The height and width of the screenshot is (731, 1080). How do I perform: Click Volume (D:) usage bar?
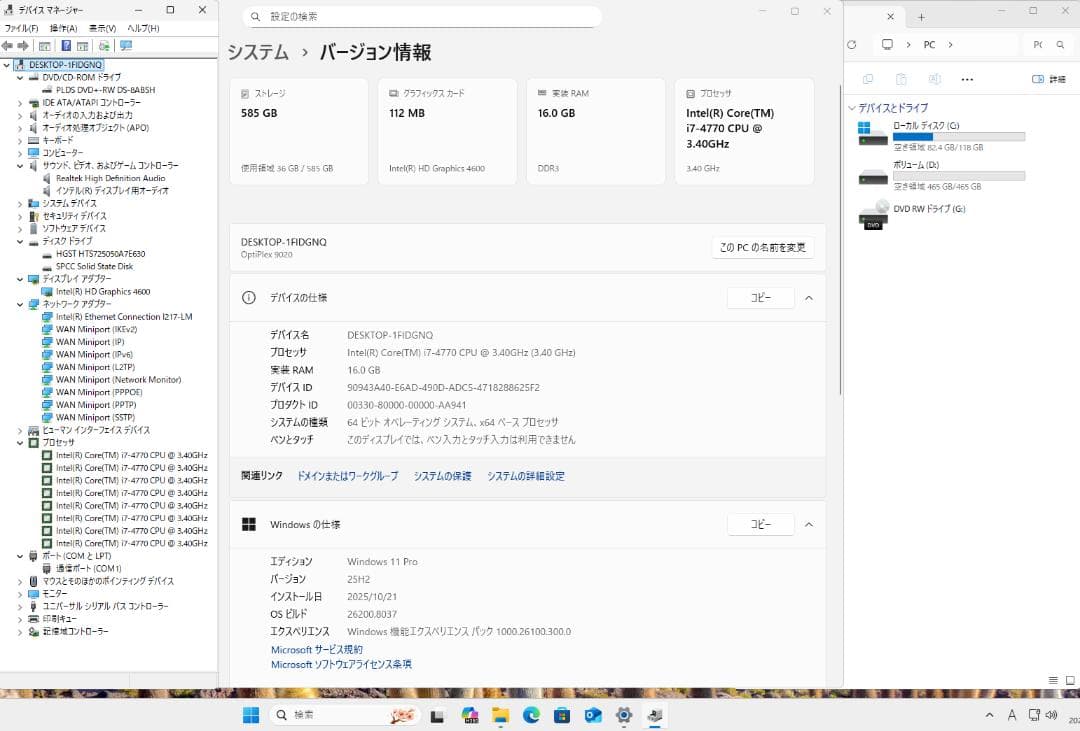click(x=959, y=176)
